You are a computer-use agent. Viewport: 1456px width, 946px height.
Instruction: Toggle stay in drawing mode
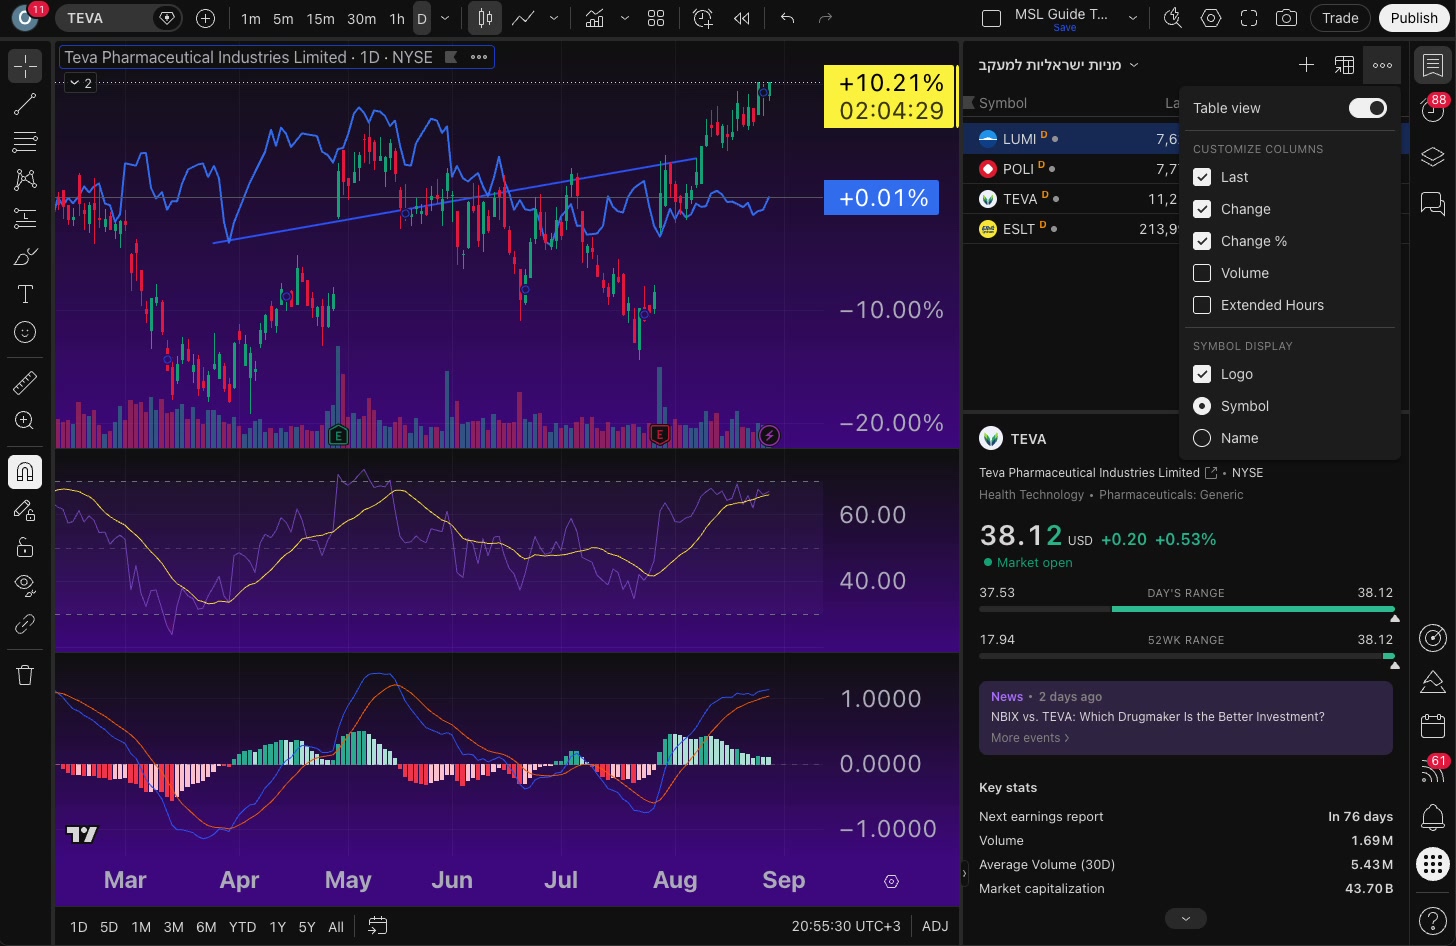25,510
